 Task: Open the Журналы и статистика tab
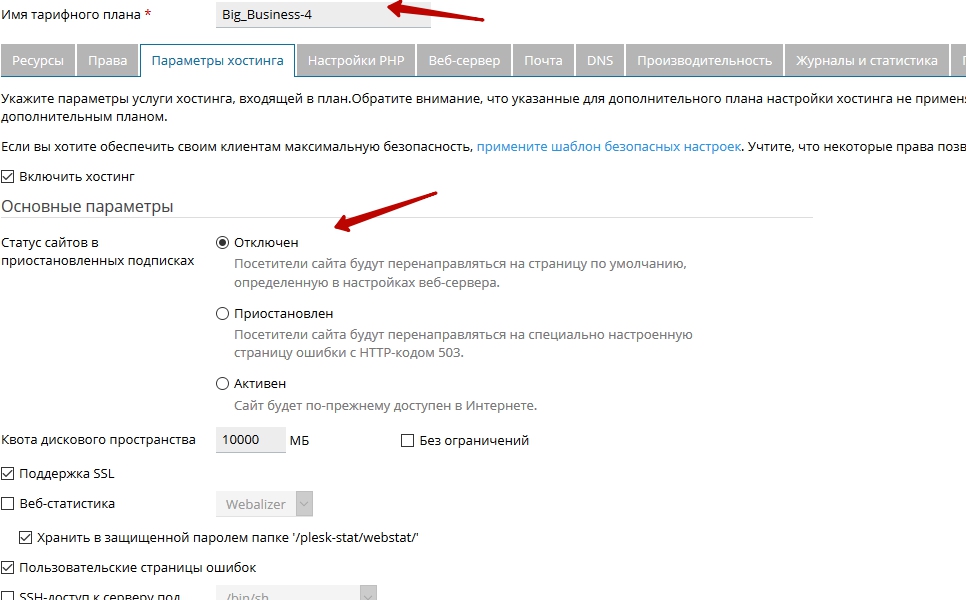[x=866, y=61]
